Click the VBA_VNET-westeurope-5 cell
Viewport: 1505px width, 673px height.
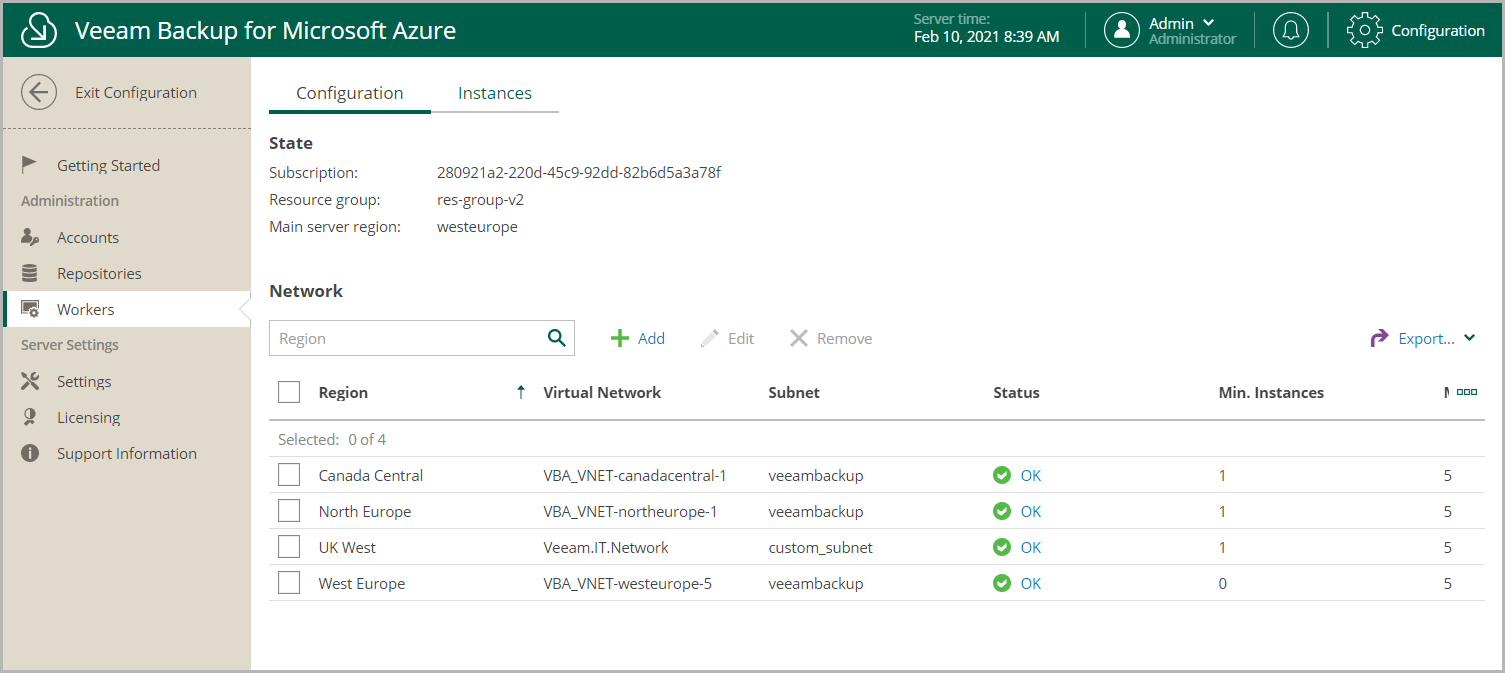point(627,583)
